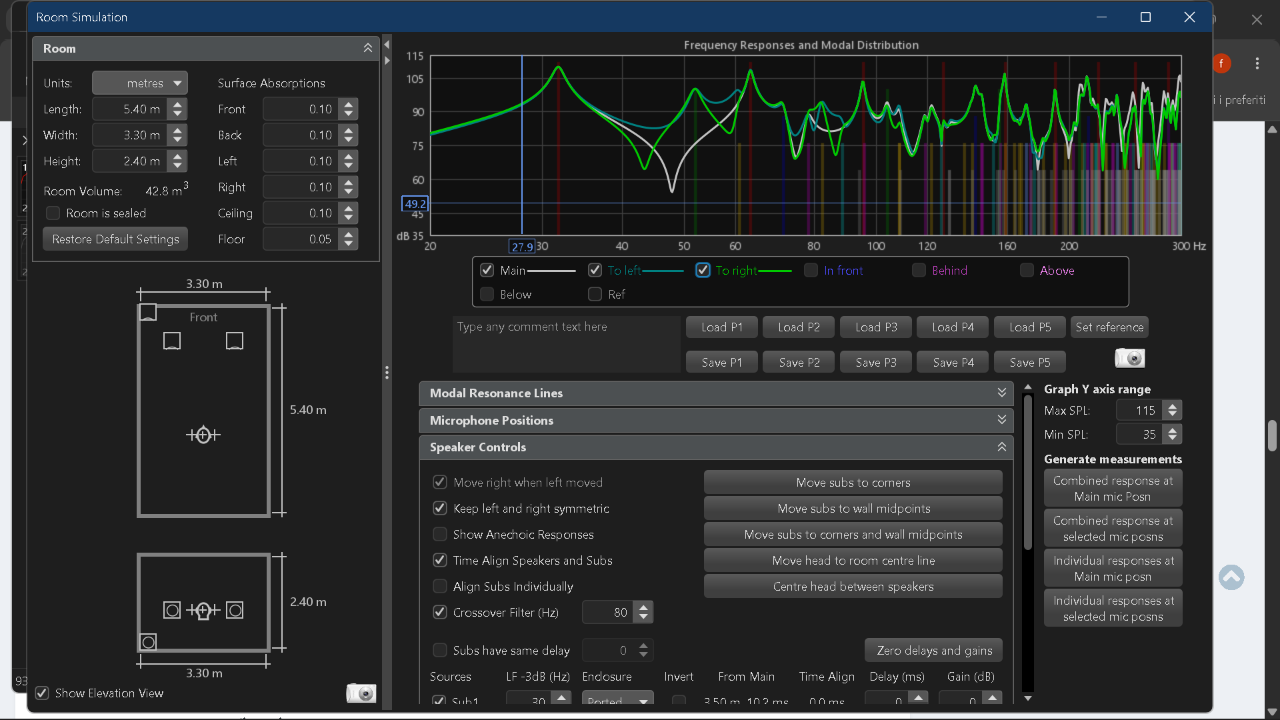
Task: Click the round scroll-up arrow icon
Action: 1232,577
